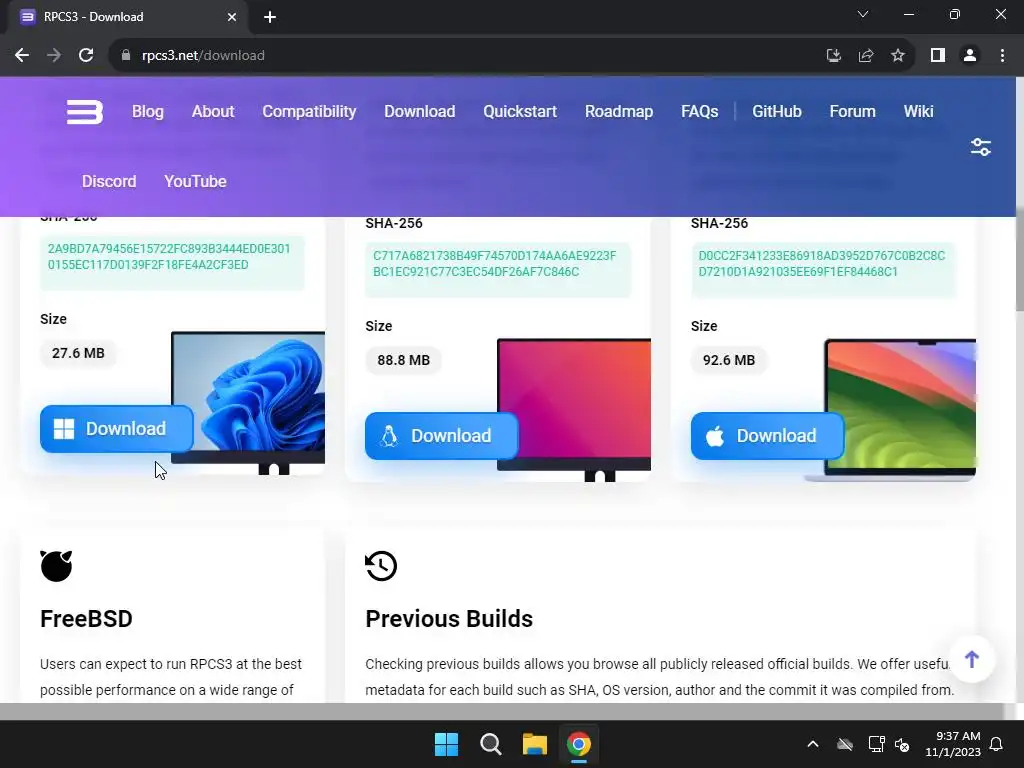Click the 88.8 MB size badge
1024x768 pixels.
(x=404, y=360)
